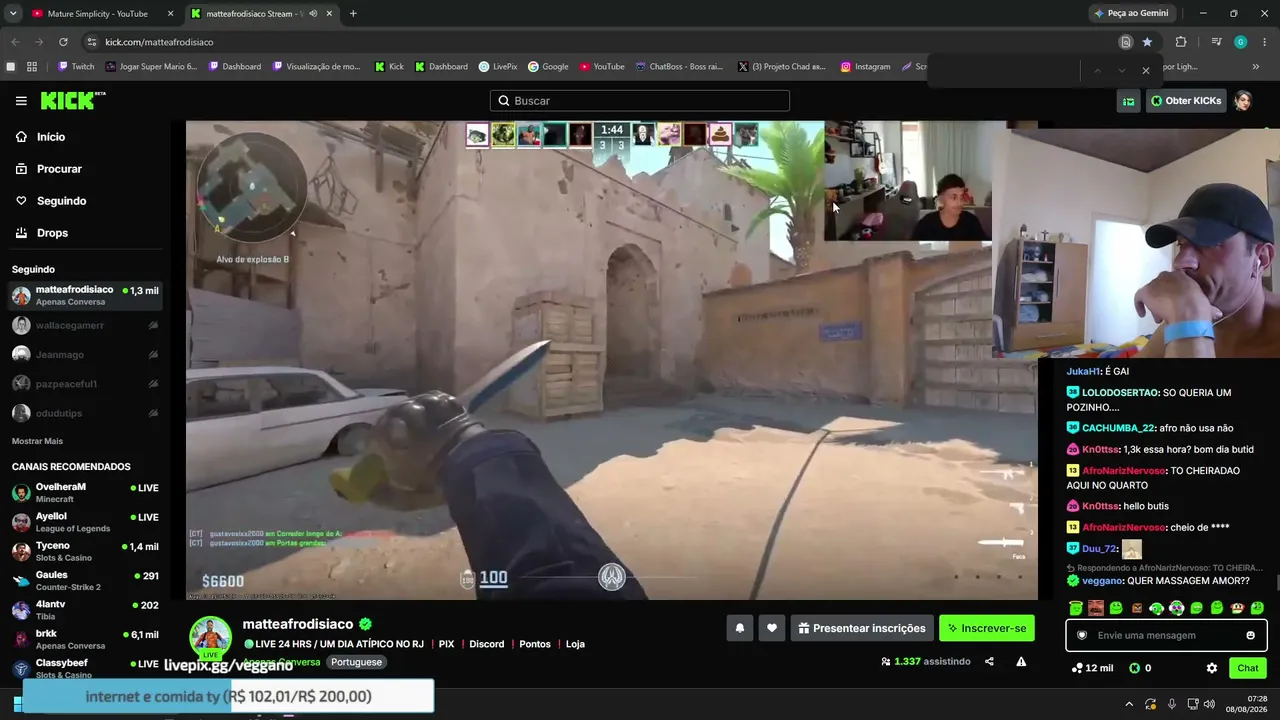Toggle stream notifications bell
The image size is (1280, 720).
click(740, 628)
